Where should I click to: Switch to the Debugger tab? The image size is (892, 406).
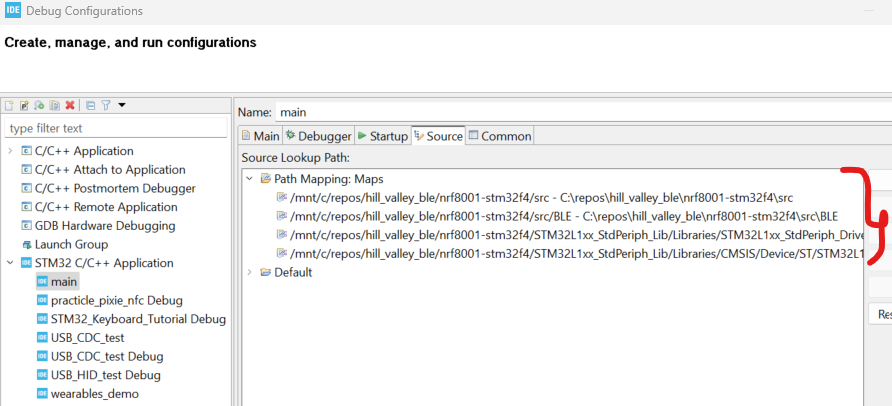(x=319, y=136)
